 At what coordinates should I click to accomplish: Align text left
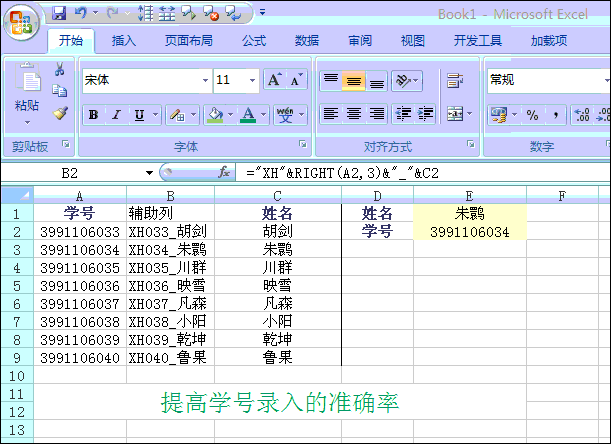tap(331, 114)
